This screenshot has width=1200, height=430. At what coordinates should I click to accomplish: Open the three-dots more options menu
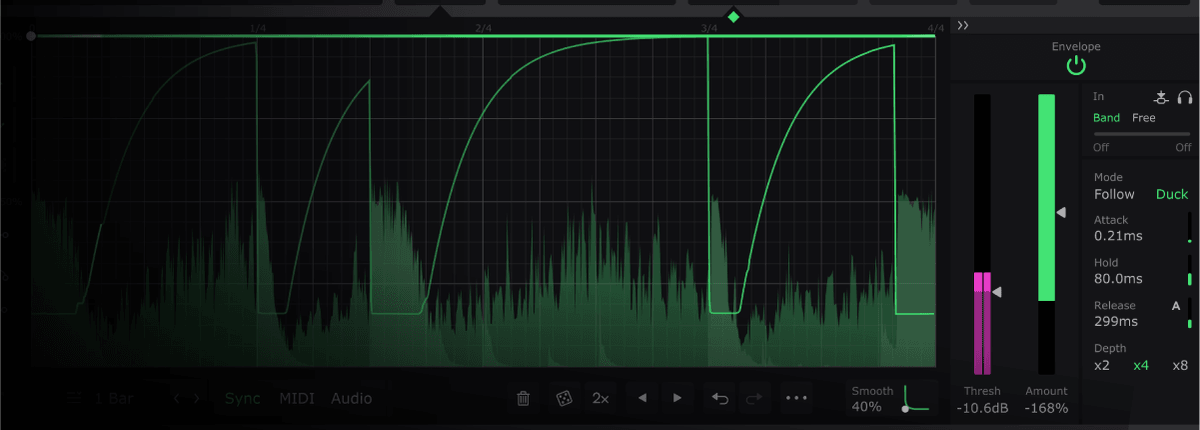tap(796, 398)
